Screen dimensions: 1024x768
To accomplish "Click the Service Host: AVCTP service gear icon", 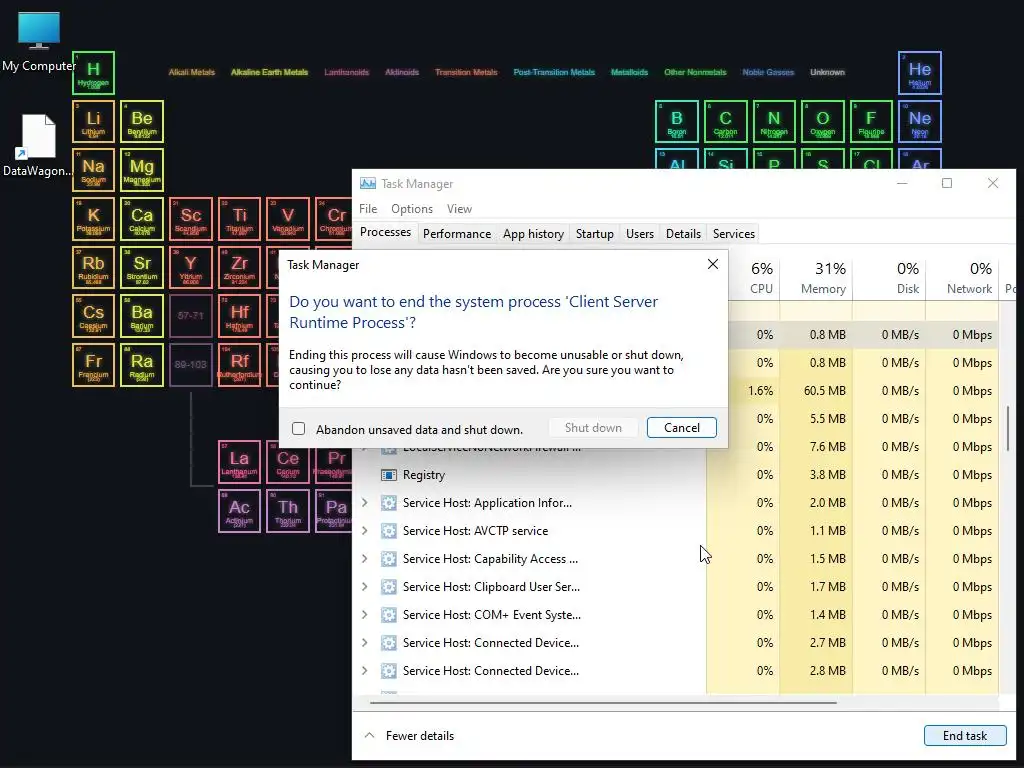I will click(389, 531).
